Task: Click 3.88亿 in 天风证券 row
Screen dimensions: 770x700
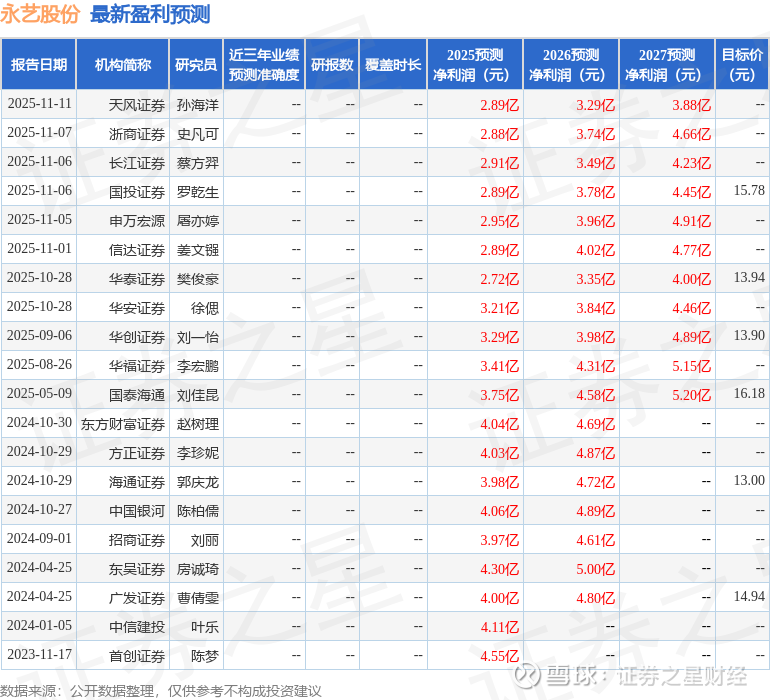Action: coord(691,105)
